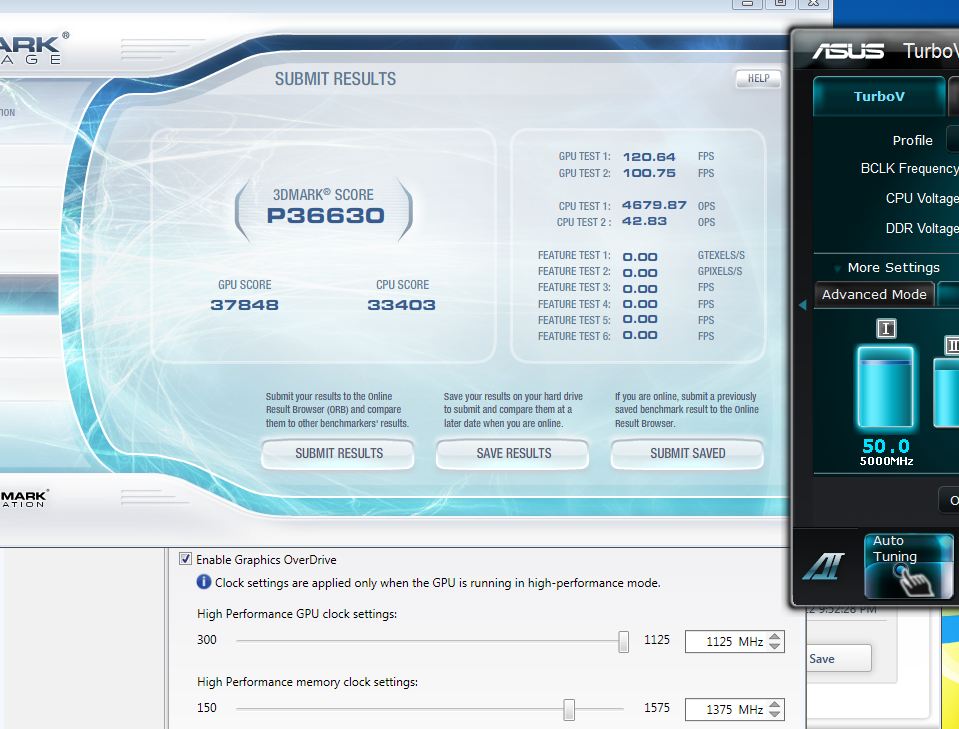Click the SAVE RESULTS button

pos(513,453)
